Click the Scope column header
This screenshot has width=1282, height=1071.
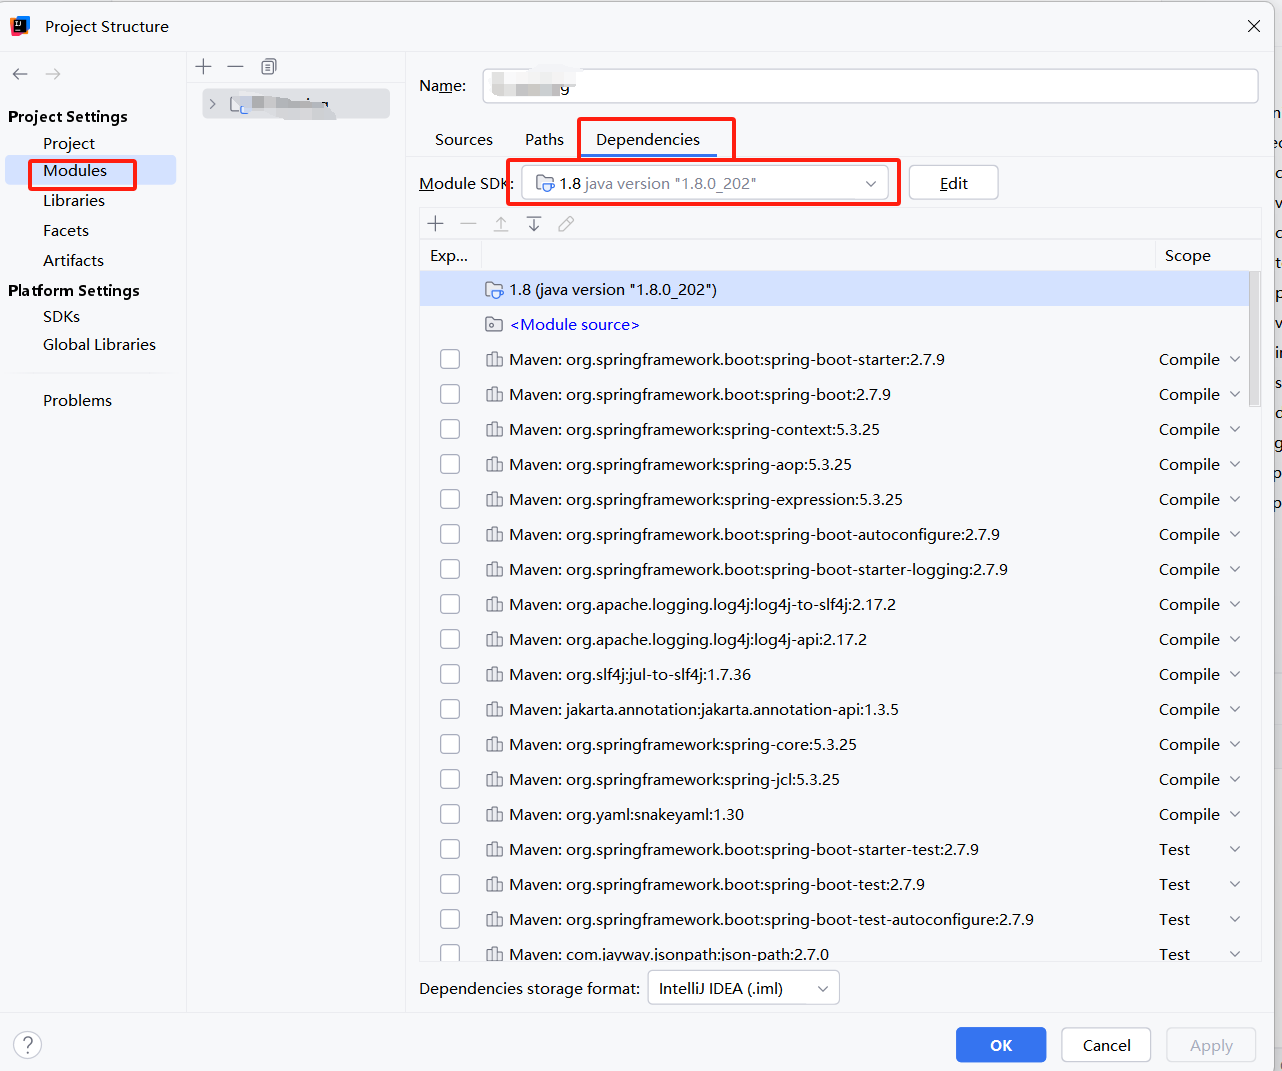1187,255
